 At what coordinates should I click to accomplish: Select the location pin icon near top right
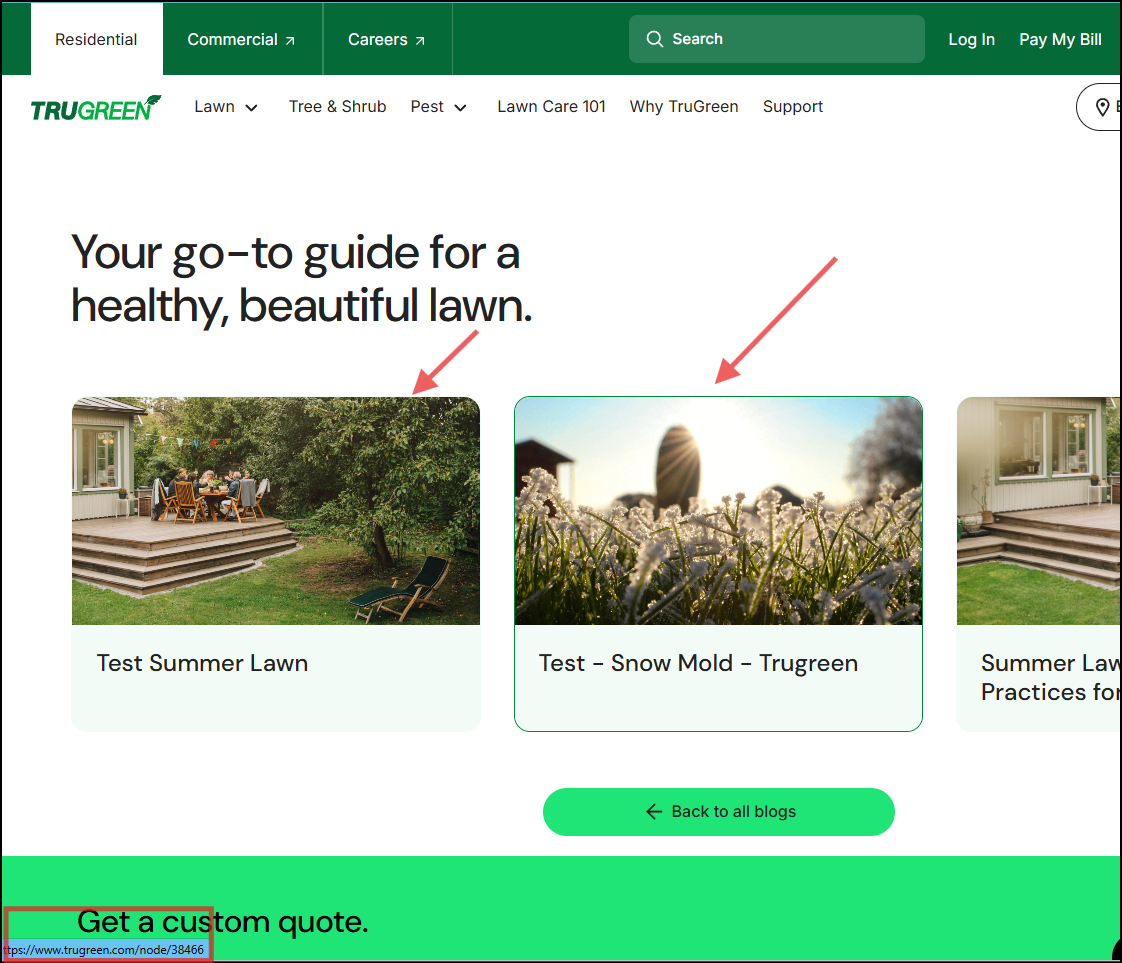(1103, 106)
